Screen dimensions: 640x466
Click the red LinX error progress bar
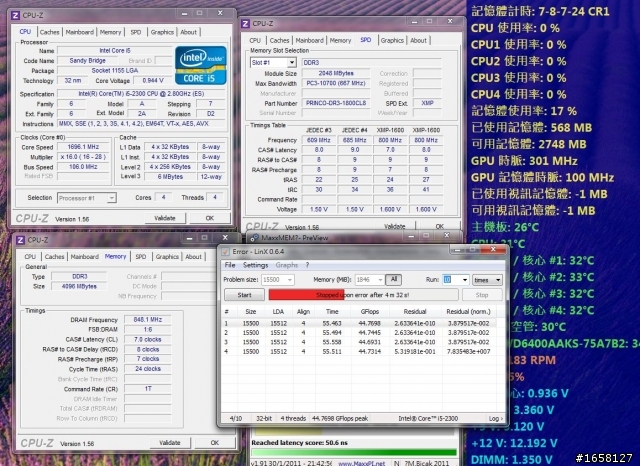coord(363,295)
